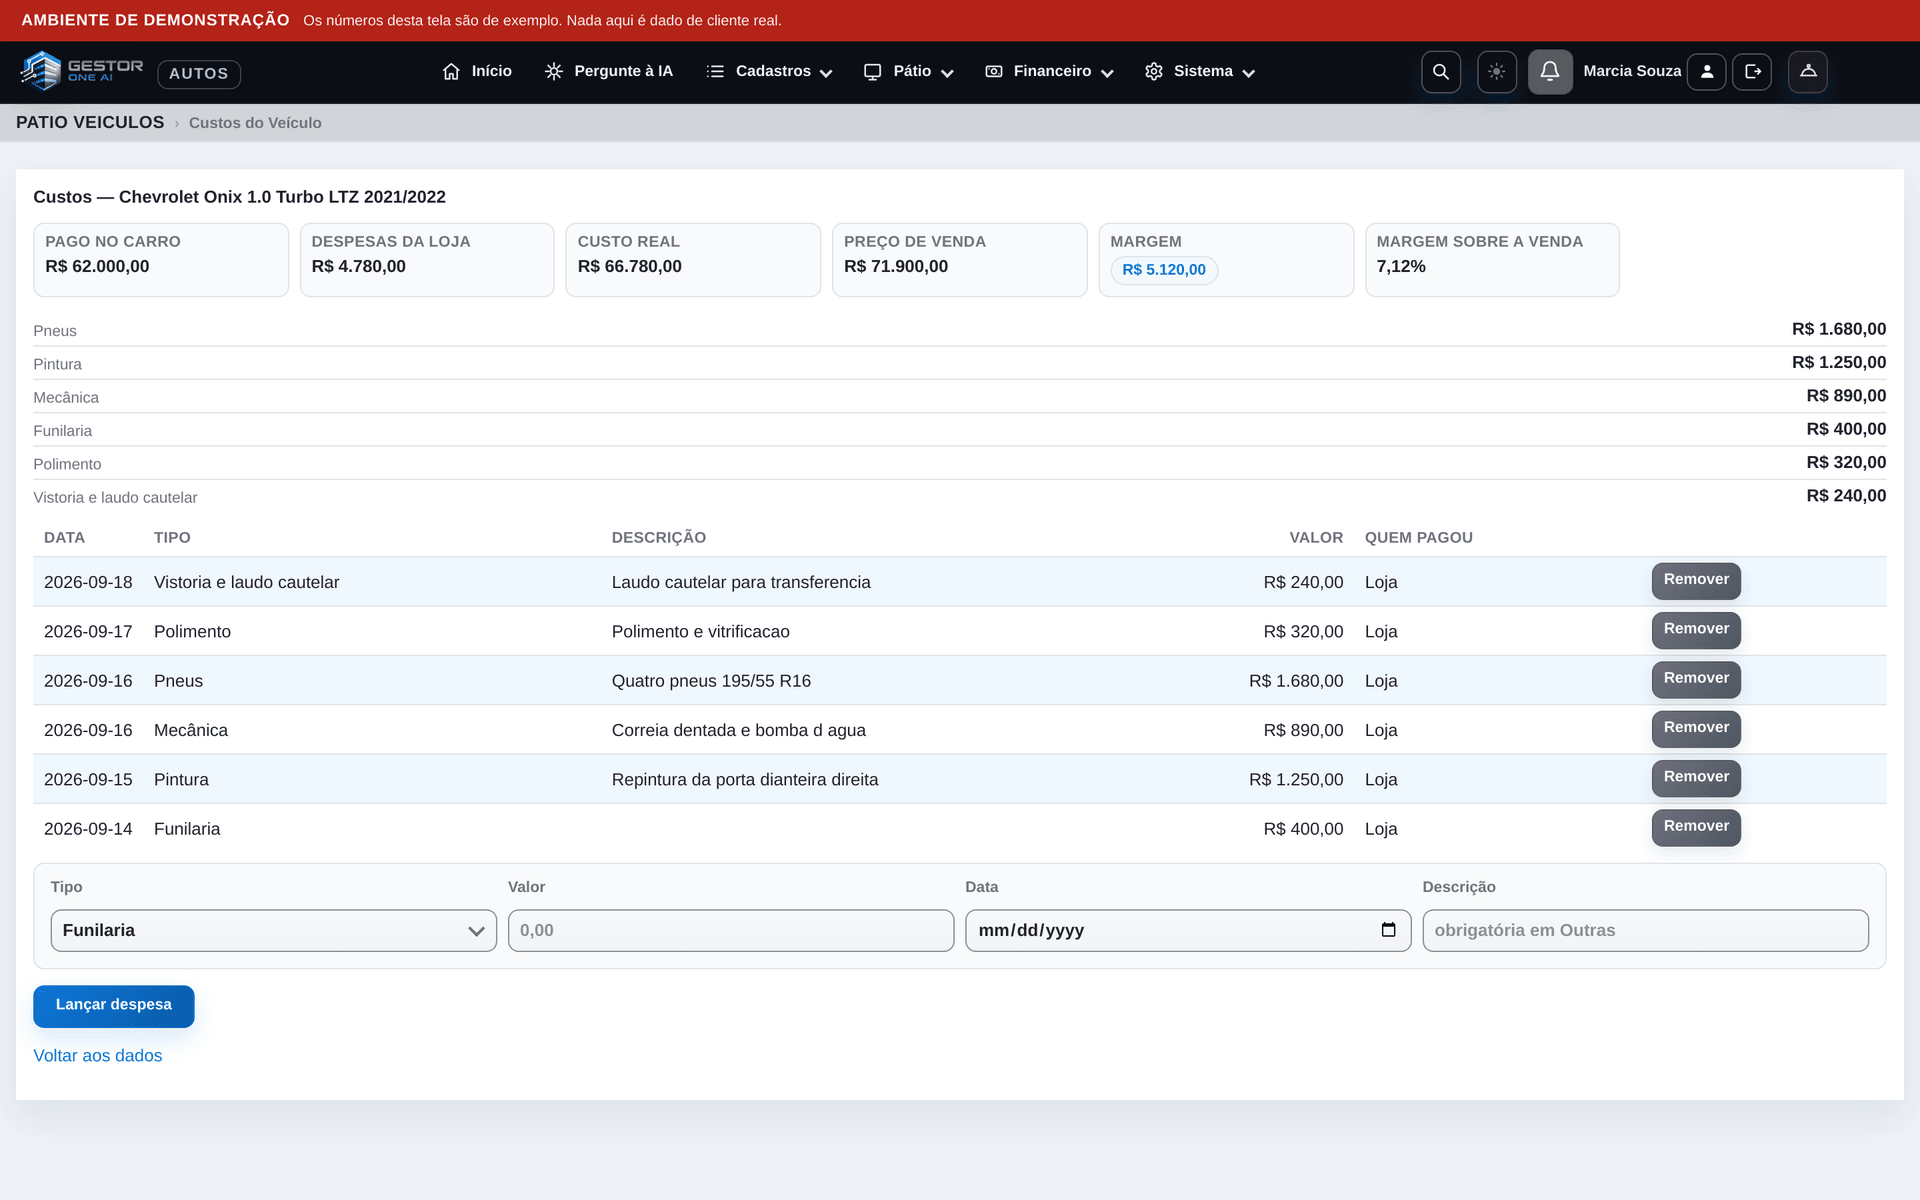Open the search magnifier icon
The image size is (1920, 1200).
coord(1440,72)
